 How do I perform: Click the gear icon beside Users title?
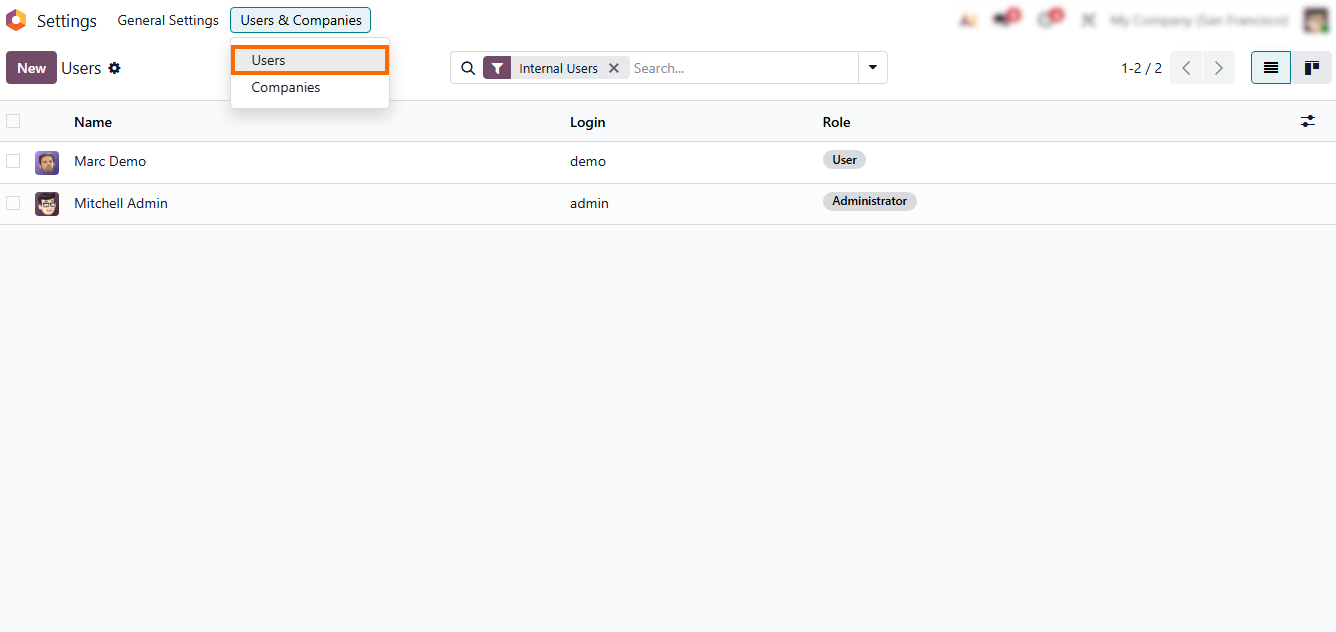tap(114, 68)
